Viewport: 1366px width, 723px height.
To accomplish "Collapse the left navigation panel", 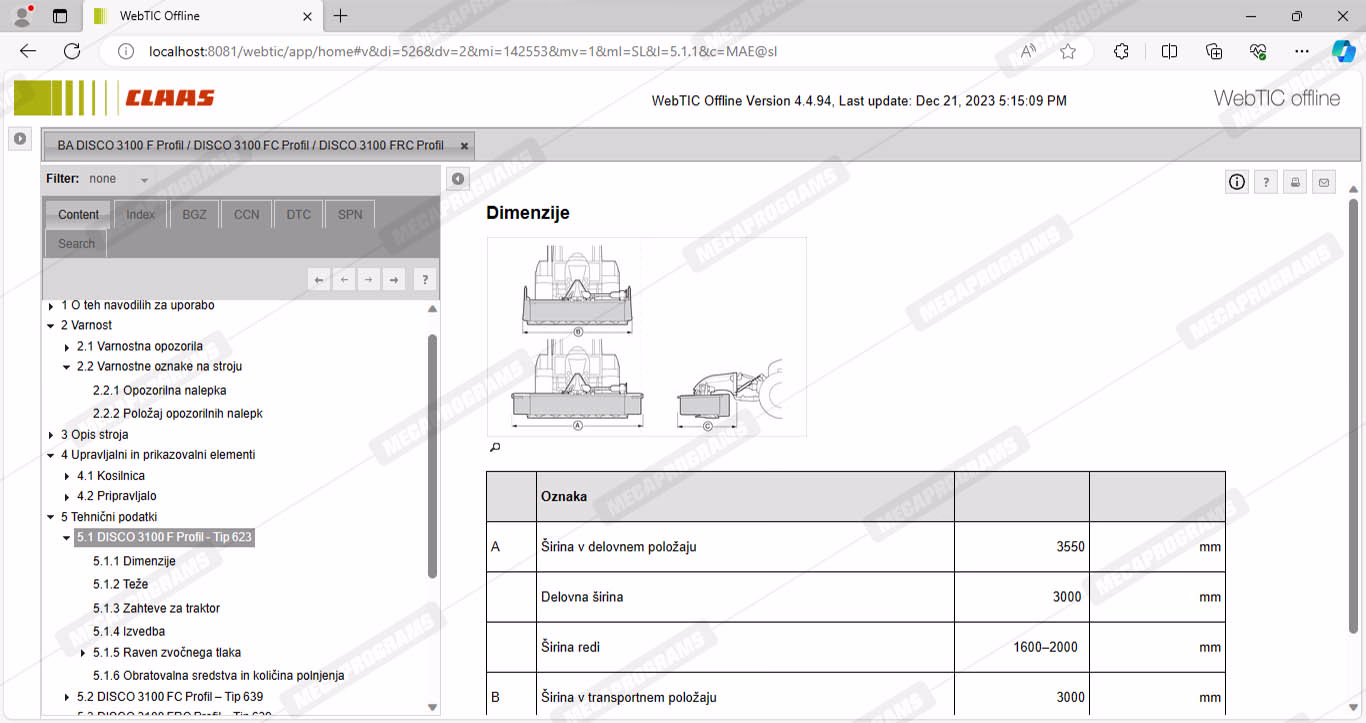I will 457,179.
